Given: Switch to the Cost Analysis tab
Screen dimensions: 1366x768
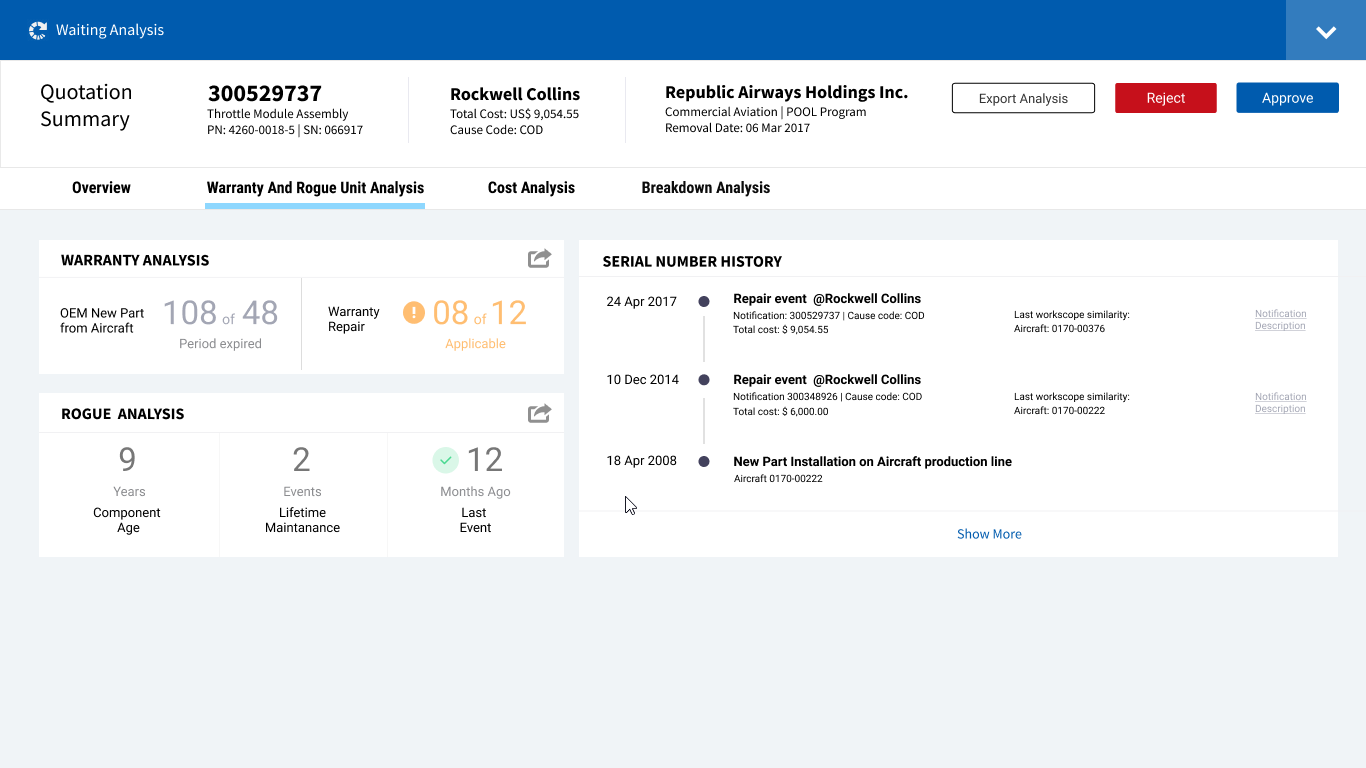Looking at the screenshot, I should [x=531, y=188].
